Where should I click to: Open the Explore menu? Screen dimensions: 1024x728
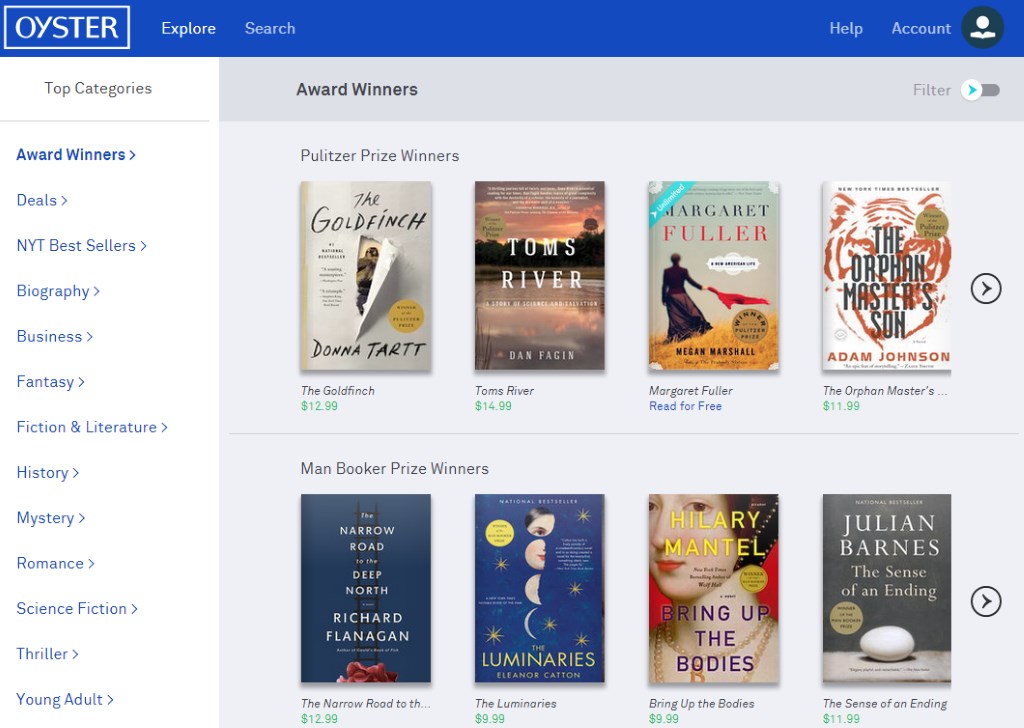tap(188, 28)
